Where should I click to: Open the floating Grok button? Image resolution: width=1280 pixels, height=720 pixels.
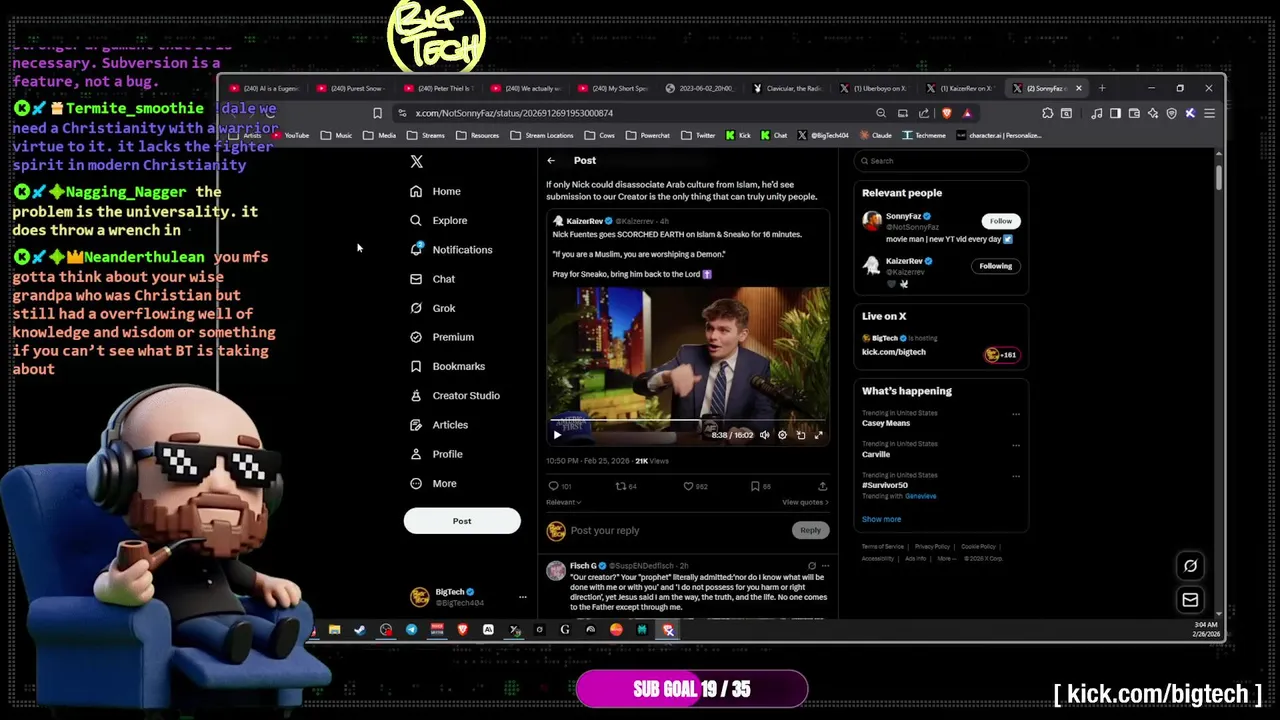pyautogui.click(x=1190, y=567)
